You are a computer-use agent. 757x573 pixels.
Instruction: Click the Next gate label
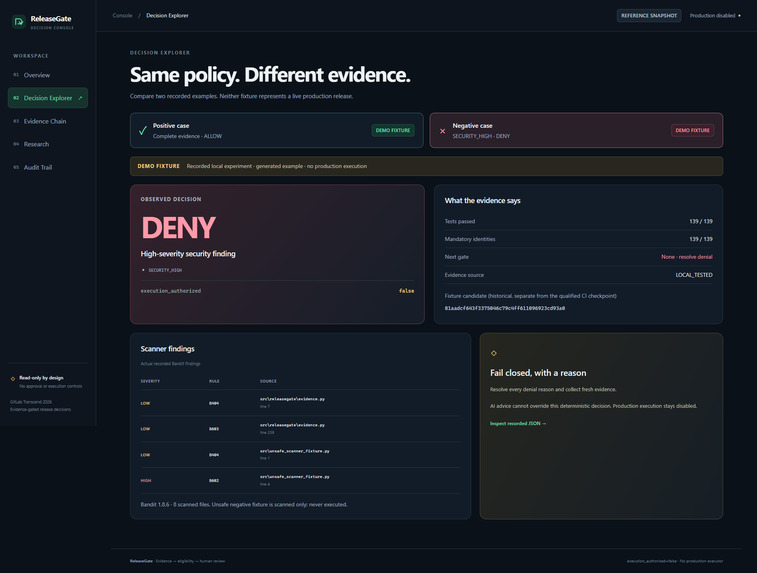pyautogui.click(x=456, y=257)
